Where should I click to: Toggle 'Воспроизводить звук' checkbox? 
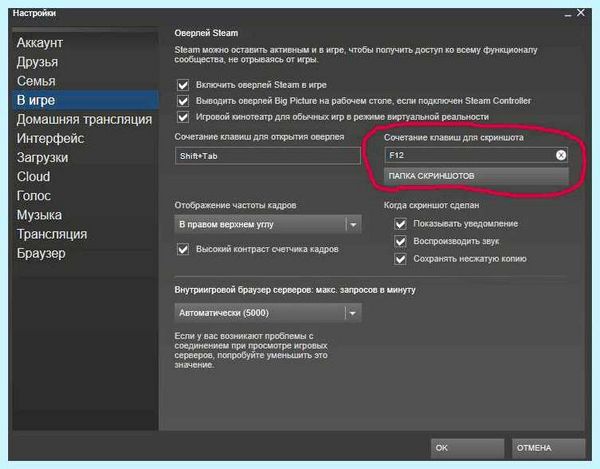click(400, 241)
